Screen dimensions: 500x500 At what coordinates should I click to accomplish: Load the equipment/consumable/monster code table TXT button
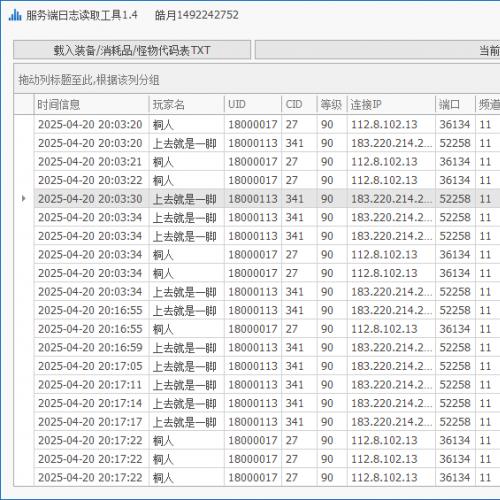pos(132,50)
